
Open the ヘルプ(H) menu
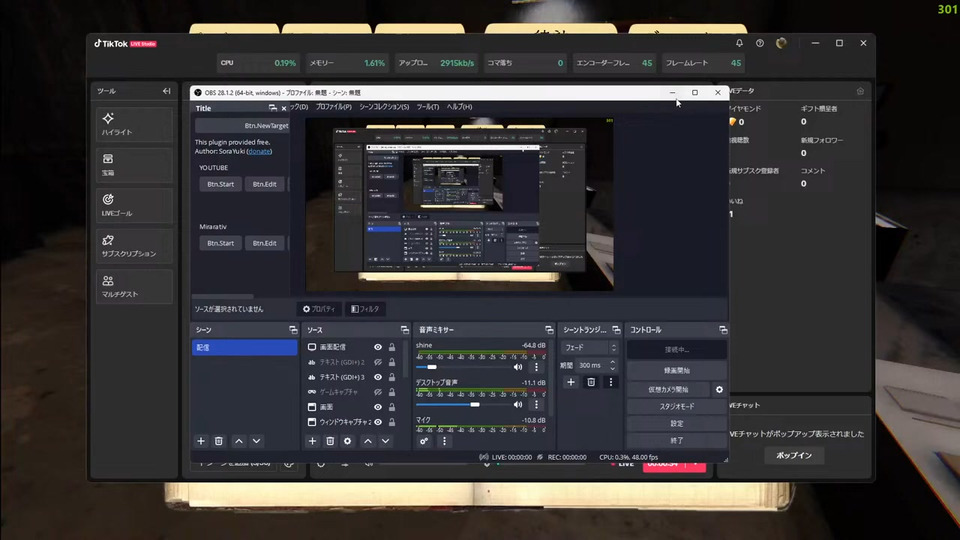point(459,107)
